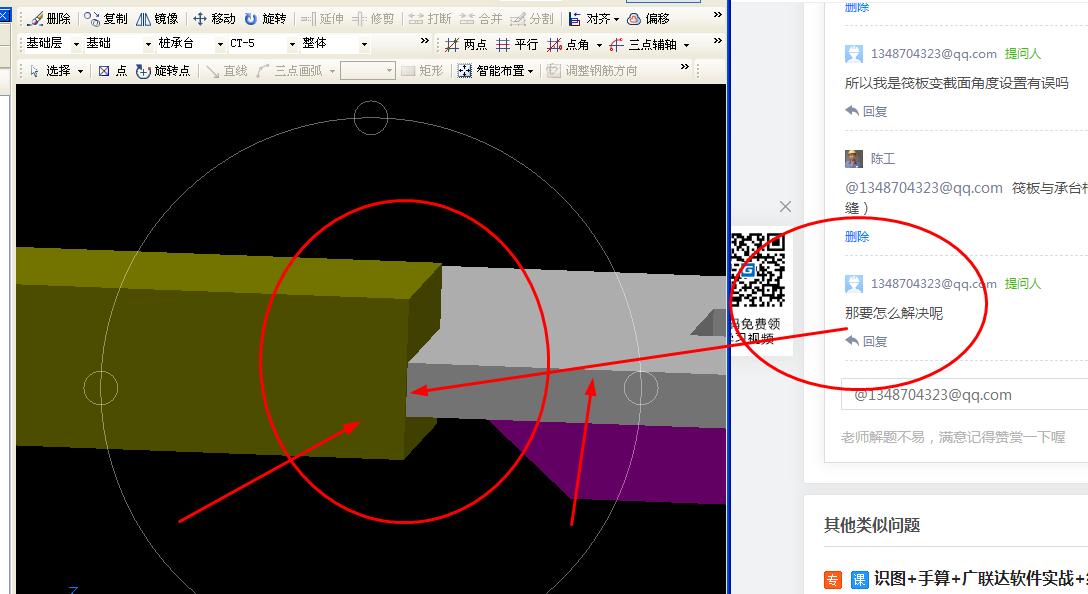This screenshot has height=594, width=1088.
Task: Click in the @1348704323@qq.com reply field
Action: pyautogui.click(x=964, y=395)
